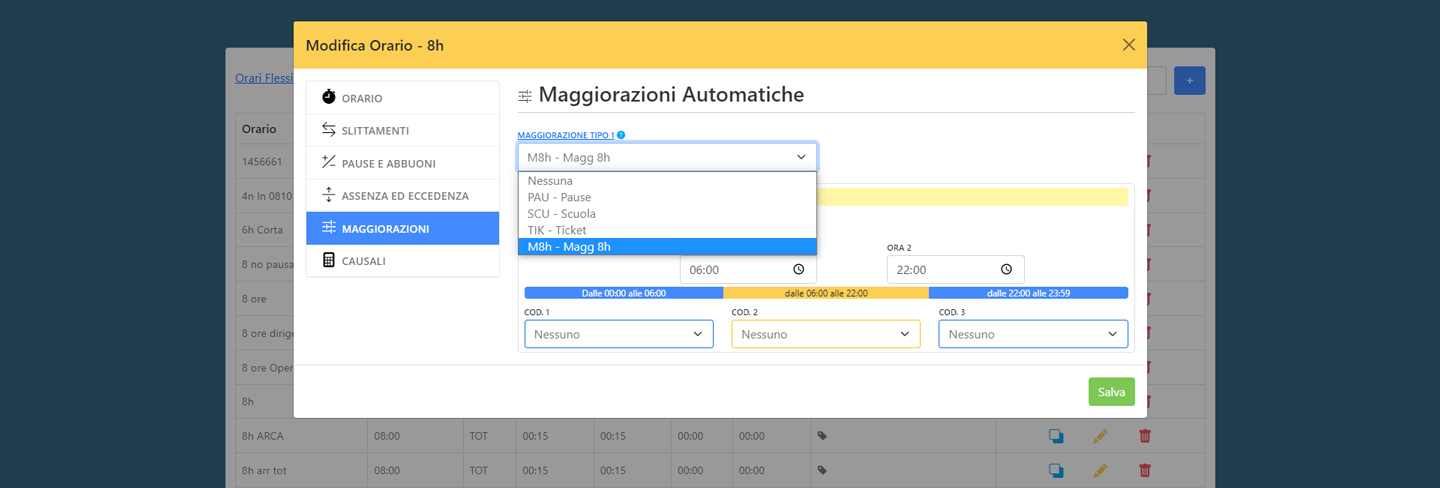The image size is (1440, 488).
Task: Choose the SCU - Scuola option
Action: pos(667,213)
